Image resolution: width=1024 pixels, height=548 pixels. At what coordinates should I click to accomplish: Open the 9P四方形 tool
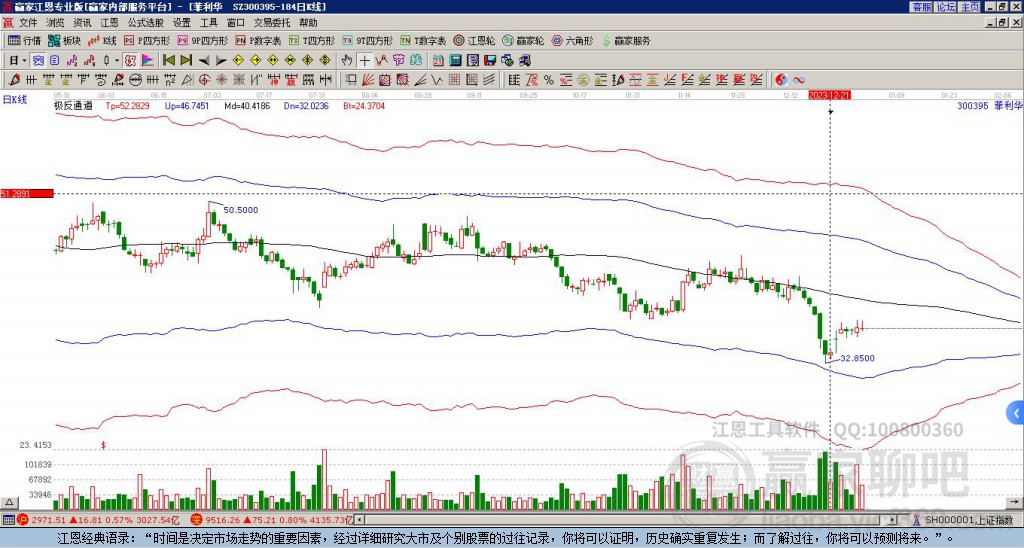202,40
